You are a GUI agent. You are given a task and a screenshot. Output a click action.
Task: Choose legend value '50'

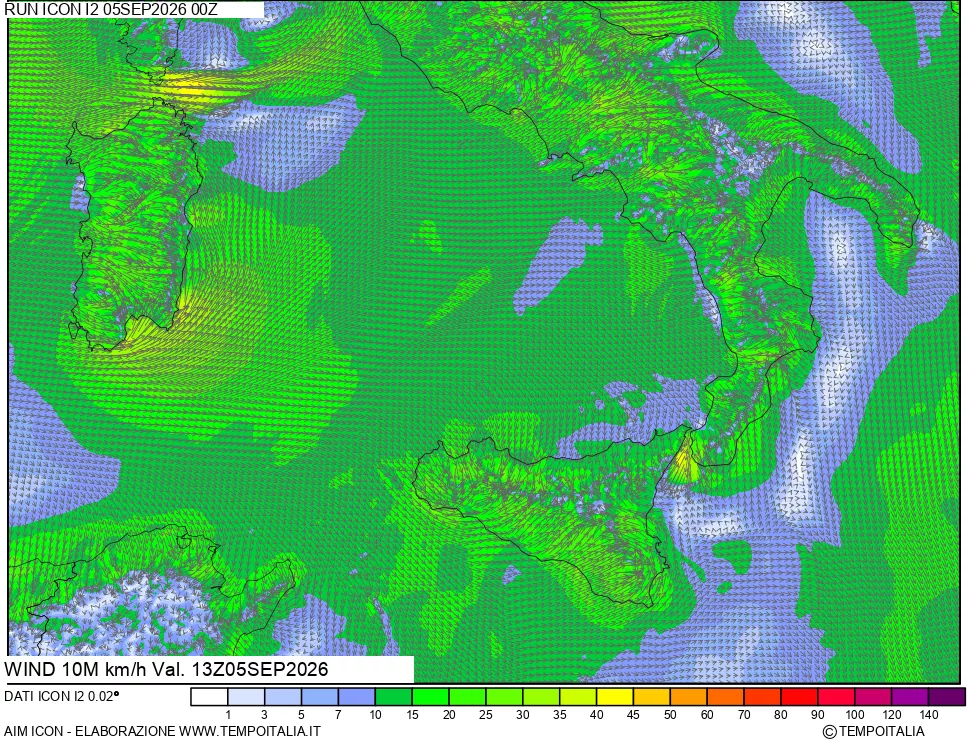pyautogui.click(x=670, y=715)
